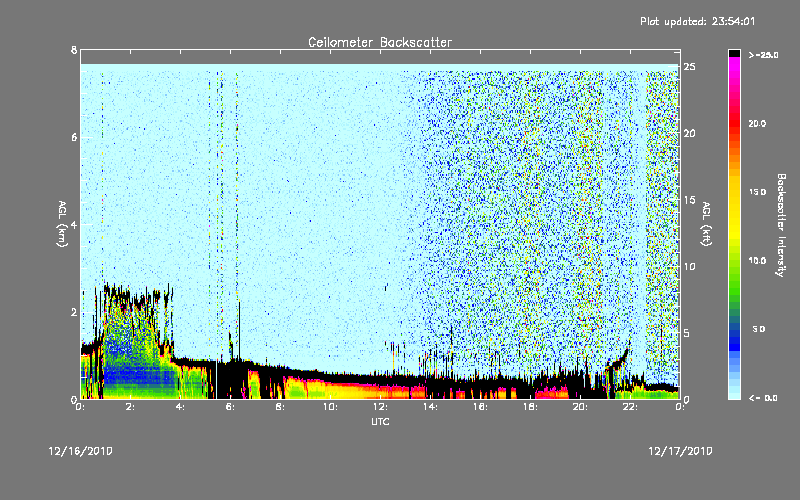Click the 15.0 colorbar tick label

tap(757, 192)
